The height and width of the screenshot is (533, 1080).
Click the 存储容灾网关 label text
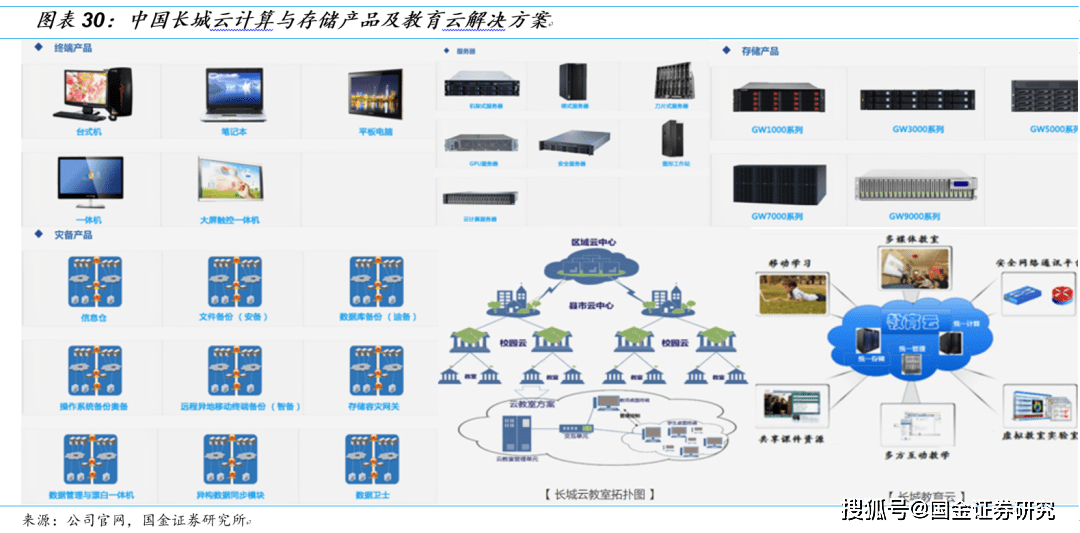(374, 406)
